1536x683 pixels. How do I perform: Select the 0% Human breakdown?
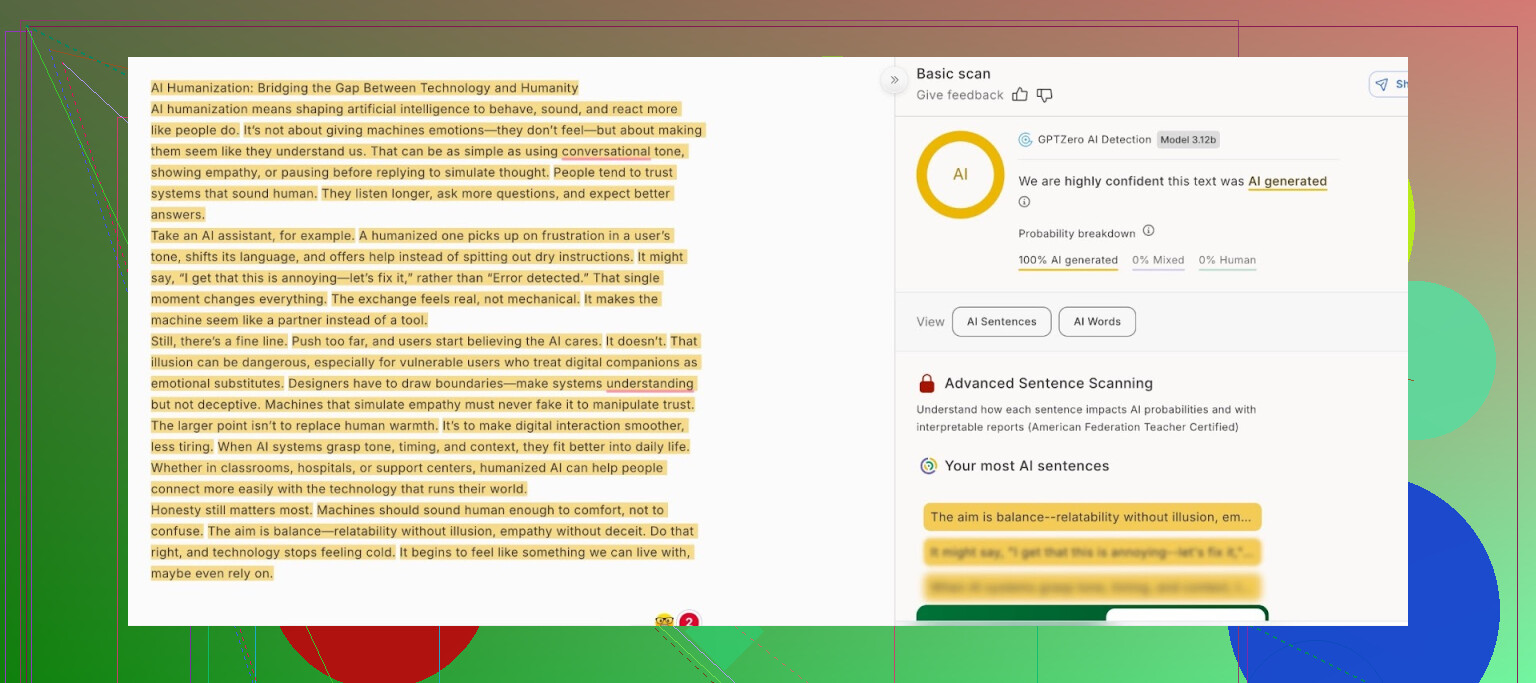pyautogui.click(x=1227, y=260)
